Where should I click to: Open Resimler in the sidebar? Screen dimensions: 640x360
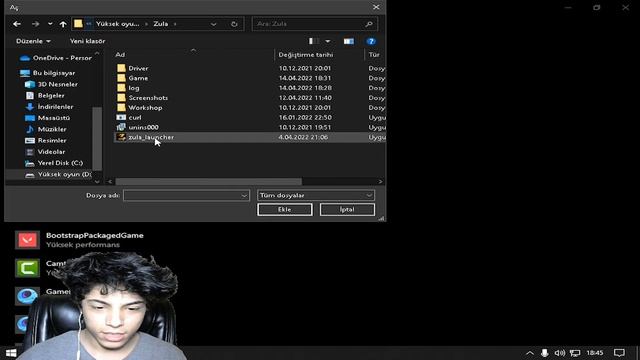[46, 140]
